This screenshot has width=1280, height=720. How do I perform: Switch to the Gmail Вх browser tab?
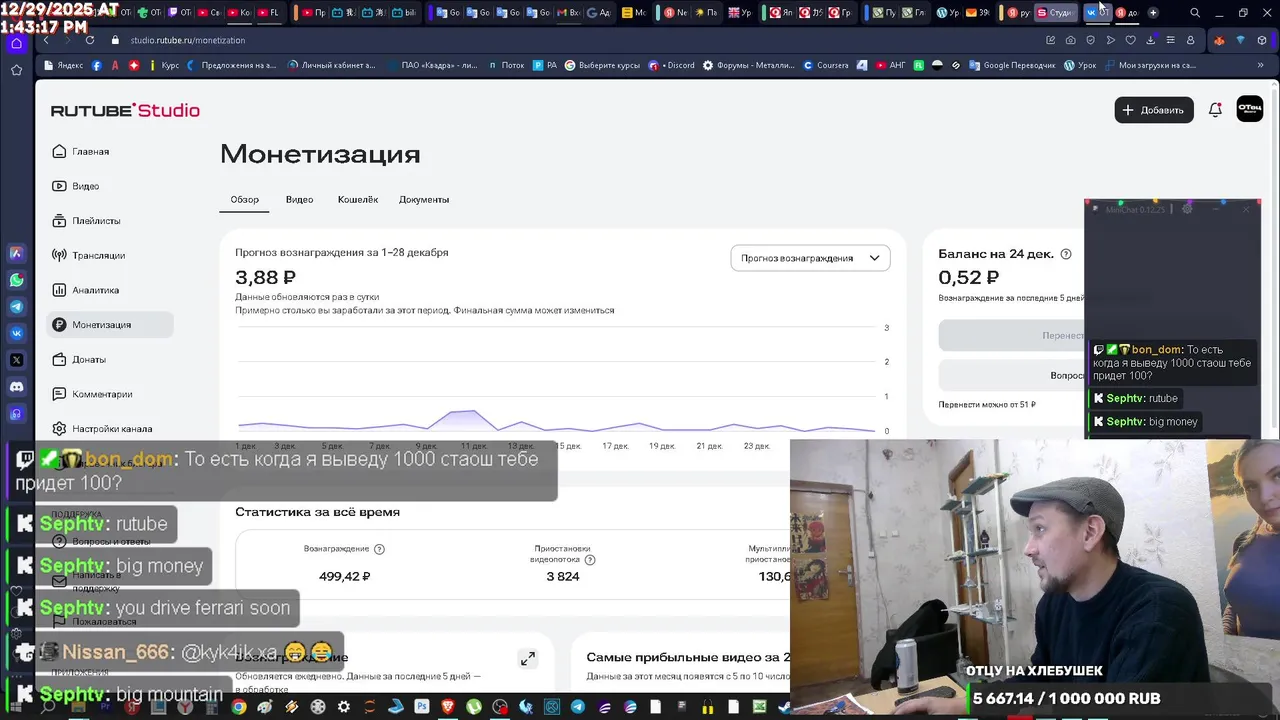568,13
